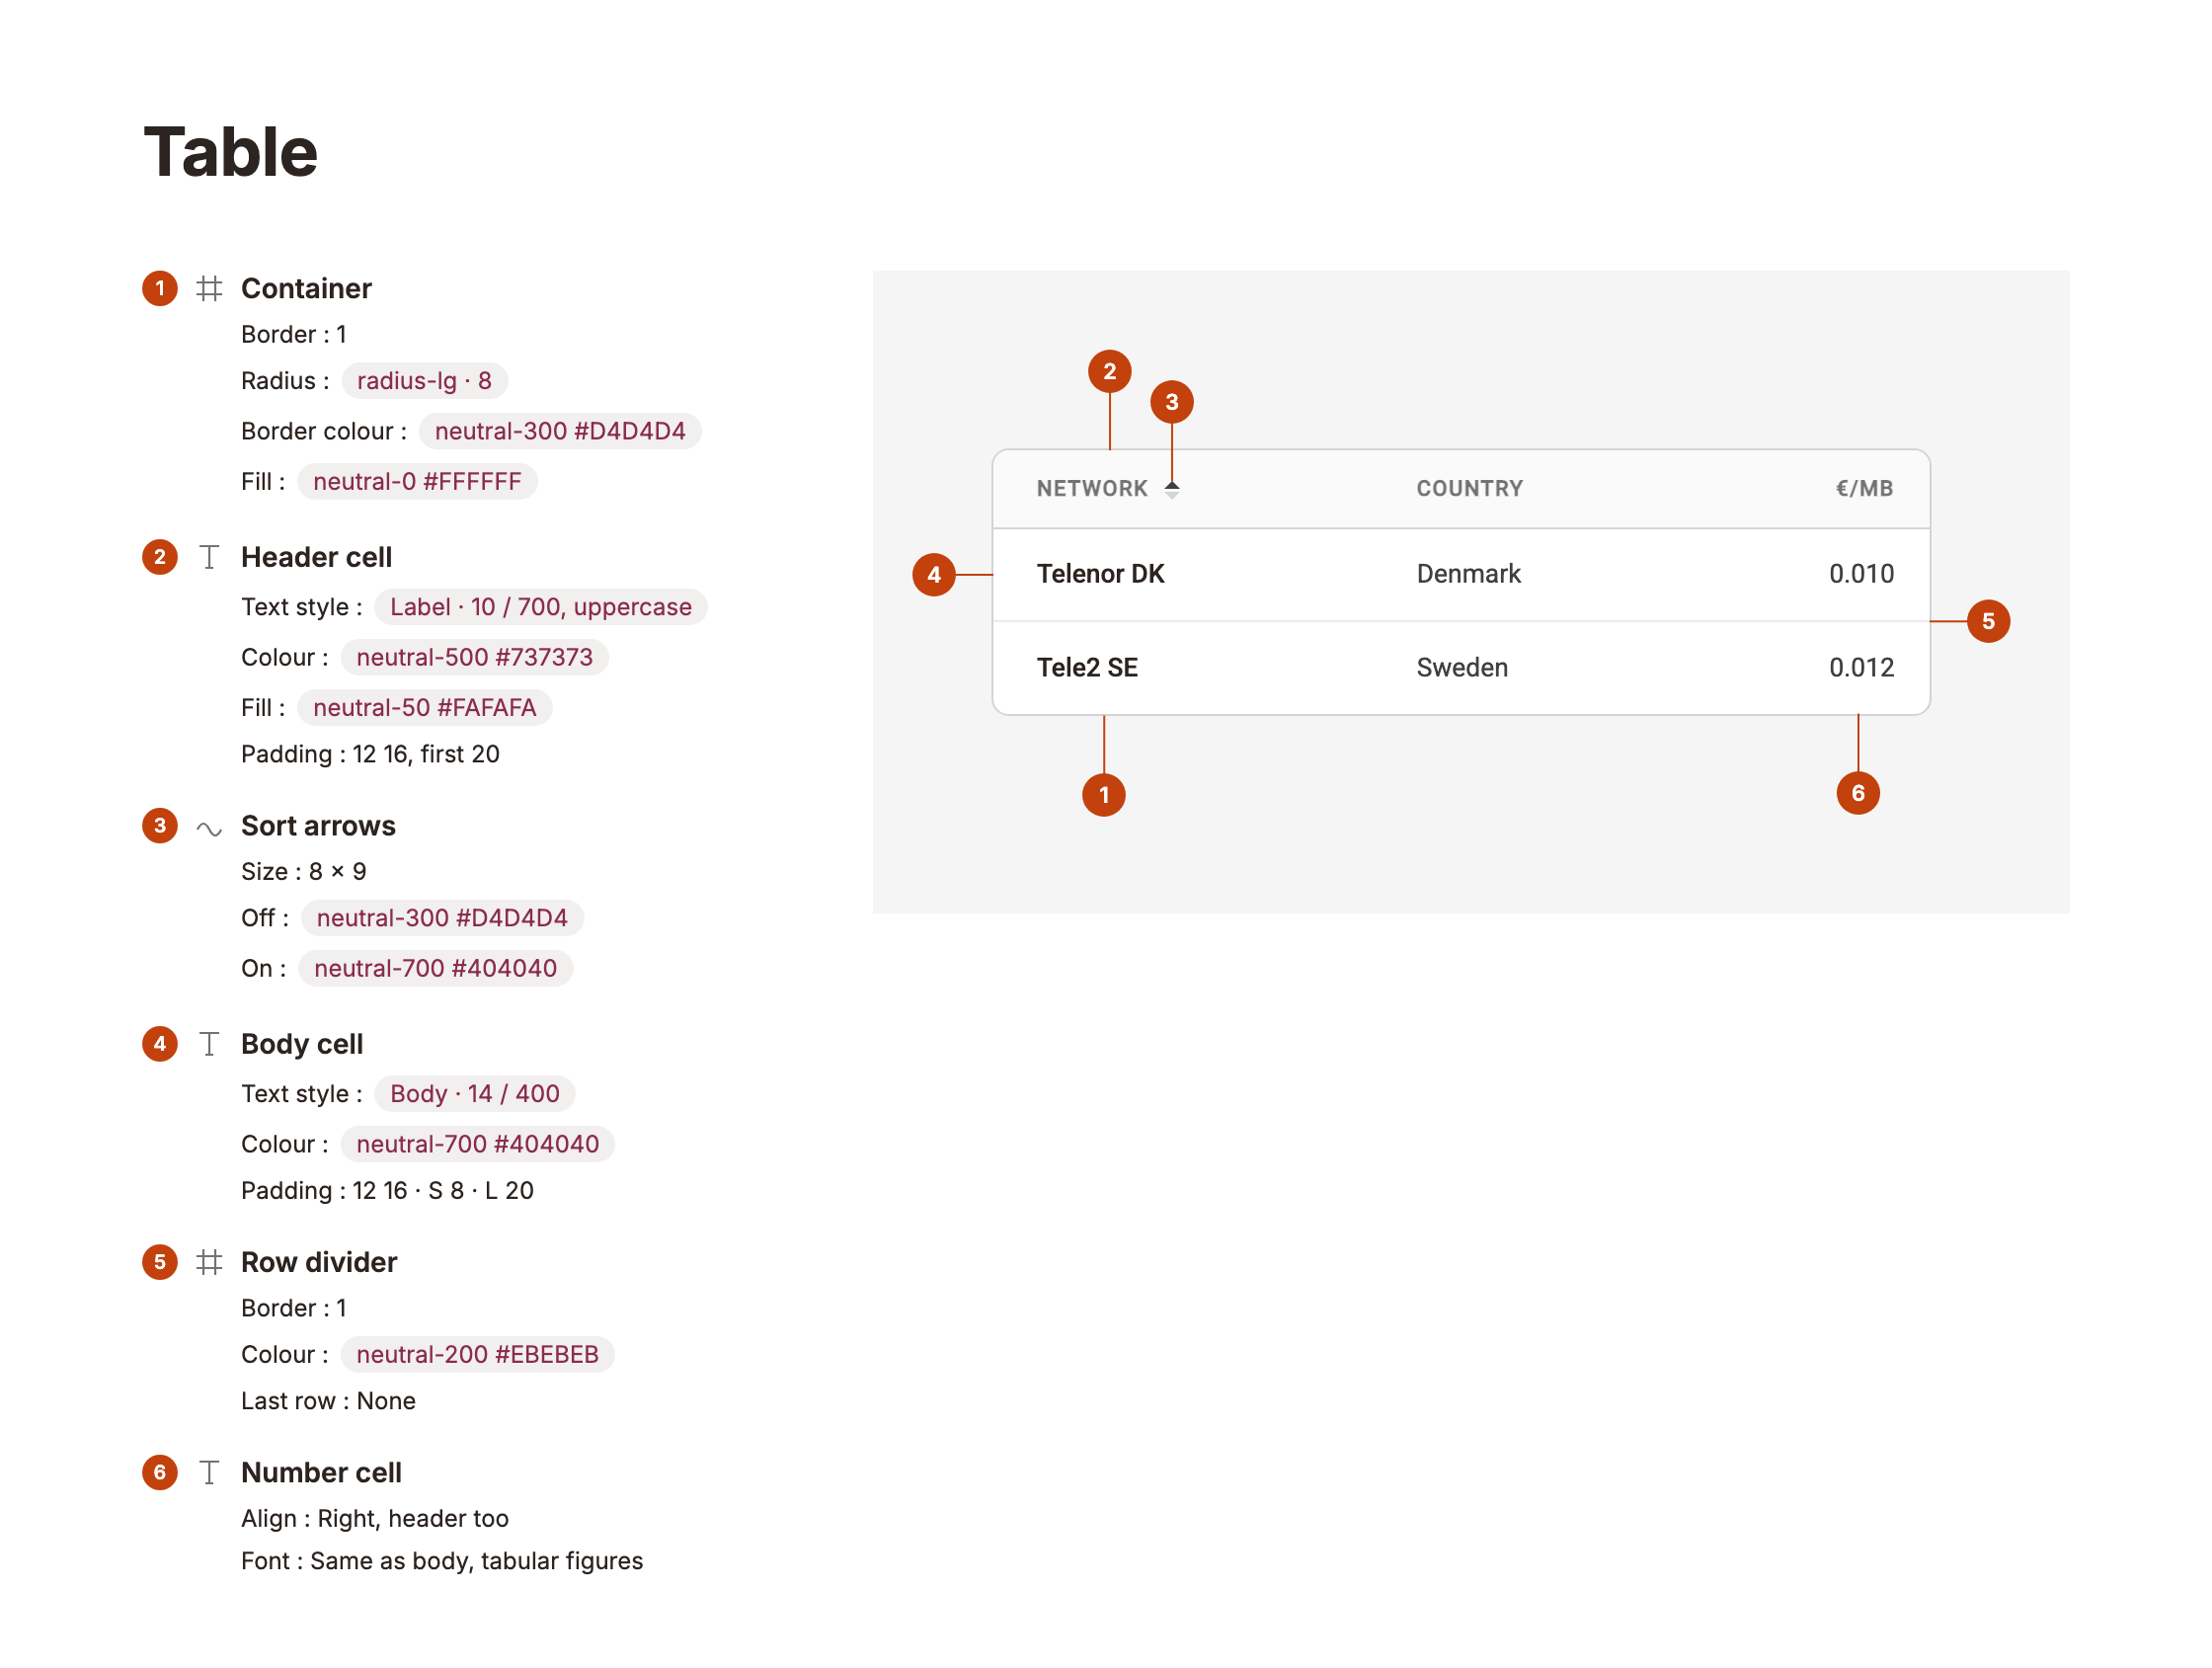Click the Number cell section heading
The height and width of the screenshot is (1668, 2212).
(321, 1473)
